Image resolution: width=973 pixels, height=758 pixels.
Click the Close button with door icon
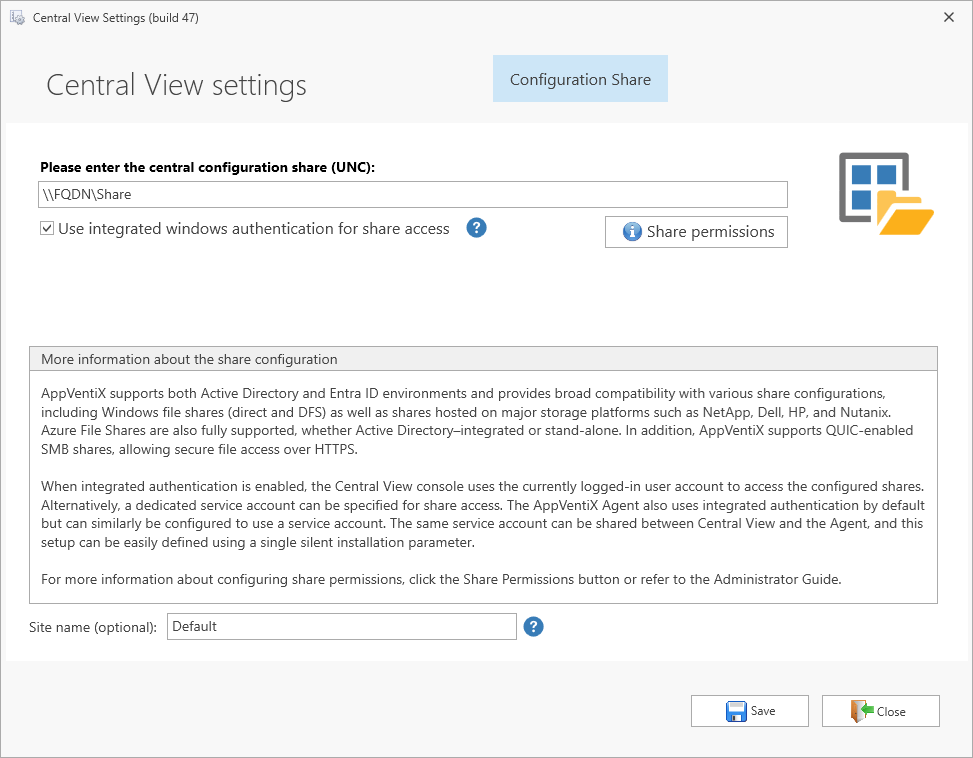(x=881, y=711)
